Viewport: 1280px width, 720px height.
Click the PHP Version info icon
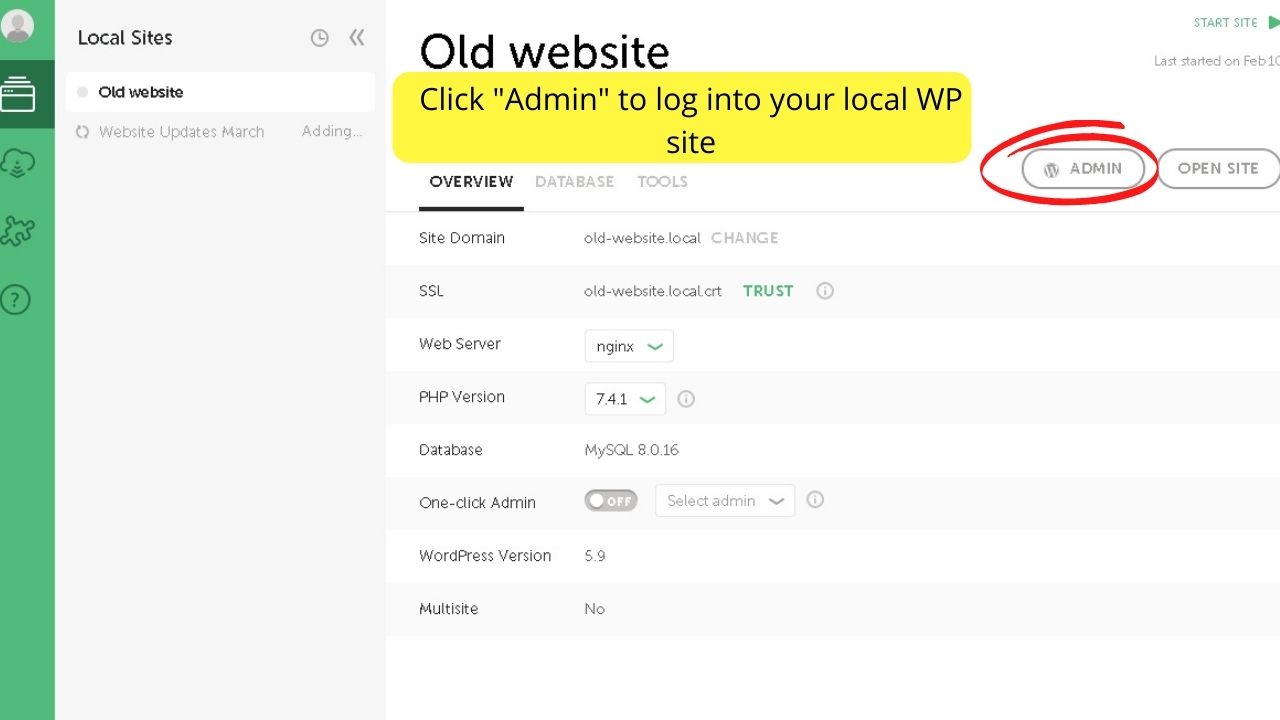(x=686, y=398)
